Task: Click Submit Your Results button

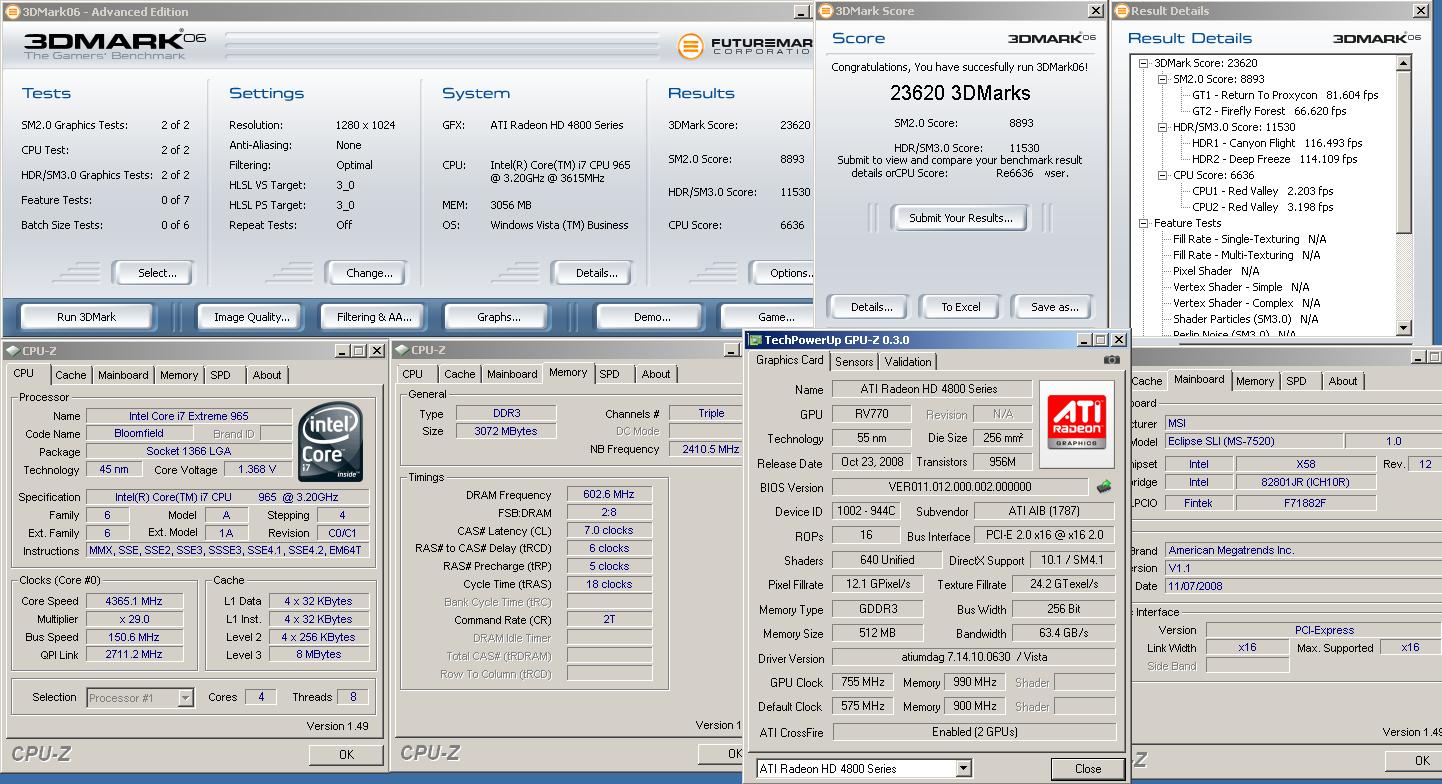Action: 960,218
